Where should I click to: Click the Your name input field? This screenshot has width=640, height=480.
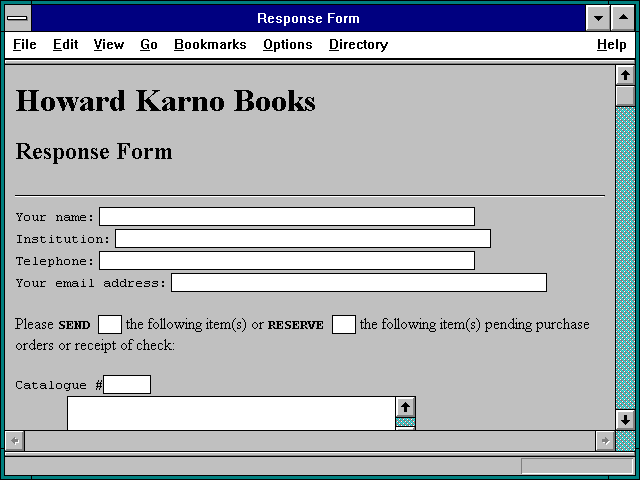coord(287,216)
